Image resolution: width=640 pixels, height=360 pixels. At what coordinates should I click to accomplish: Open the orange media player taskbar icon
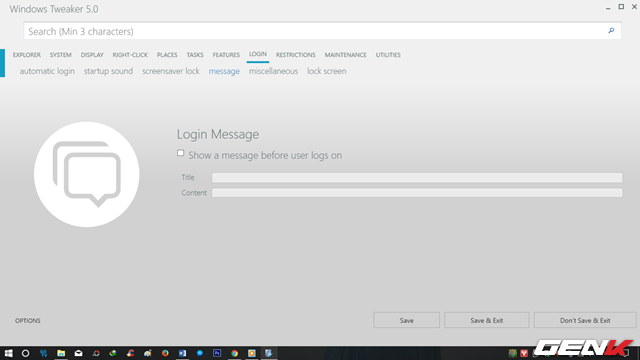coord(251,353)
